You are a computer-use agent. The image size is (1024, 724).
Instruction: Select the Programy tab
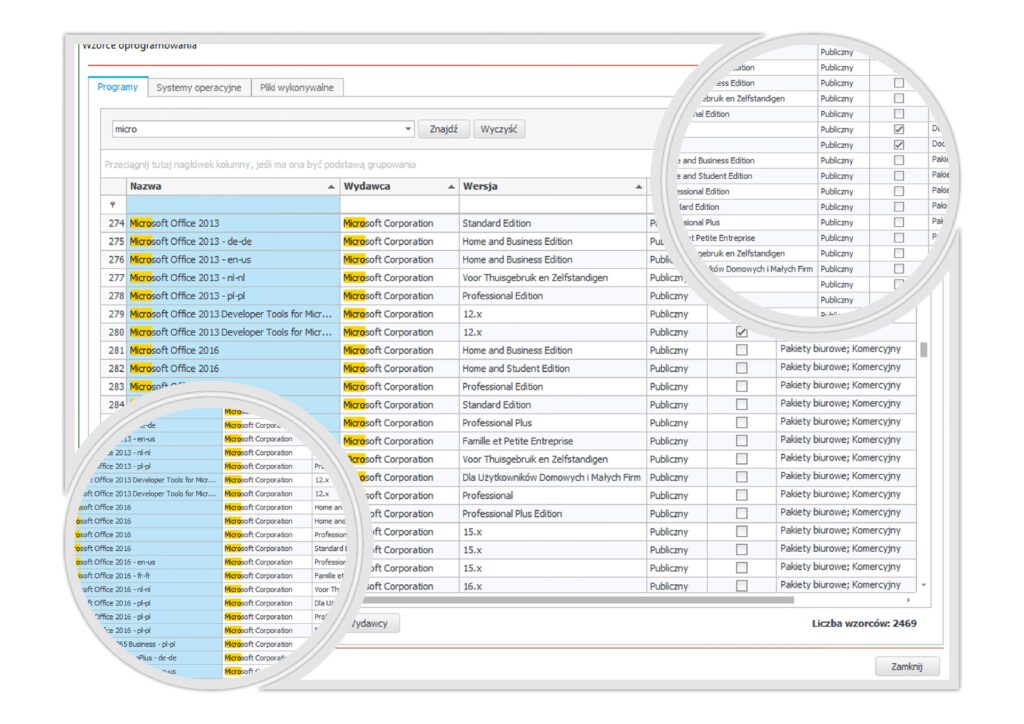[x=118, y=87]
